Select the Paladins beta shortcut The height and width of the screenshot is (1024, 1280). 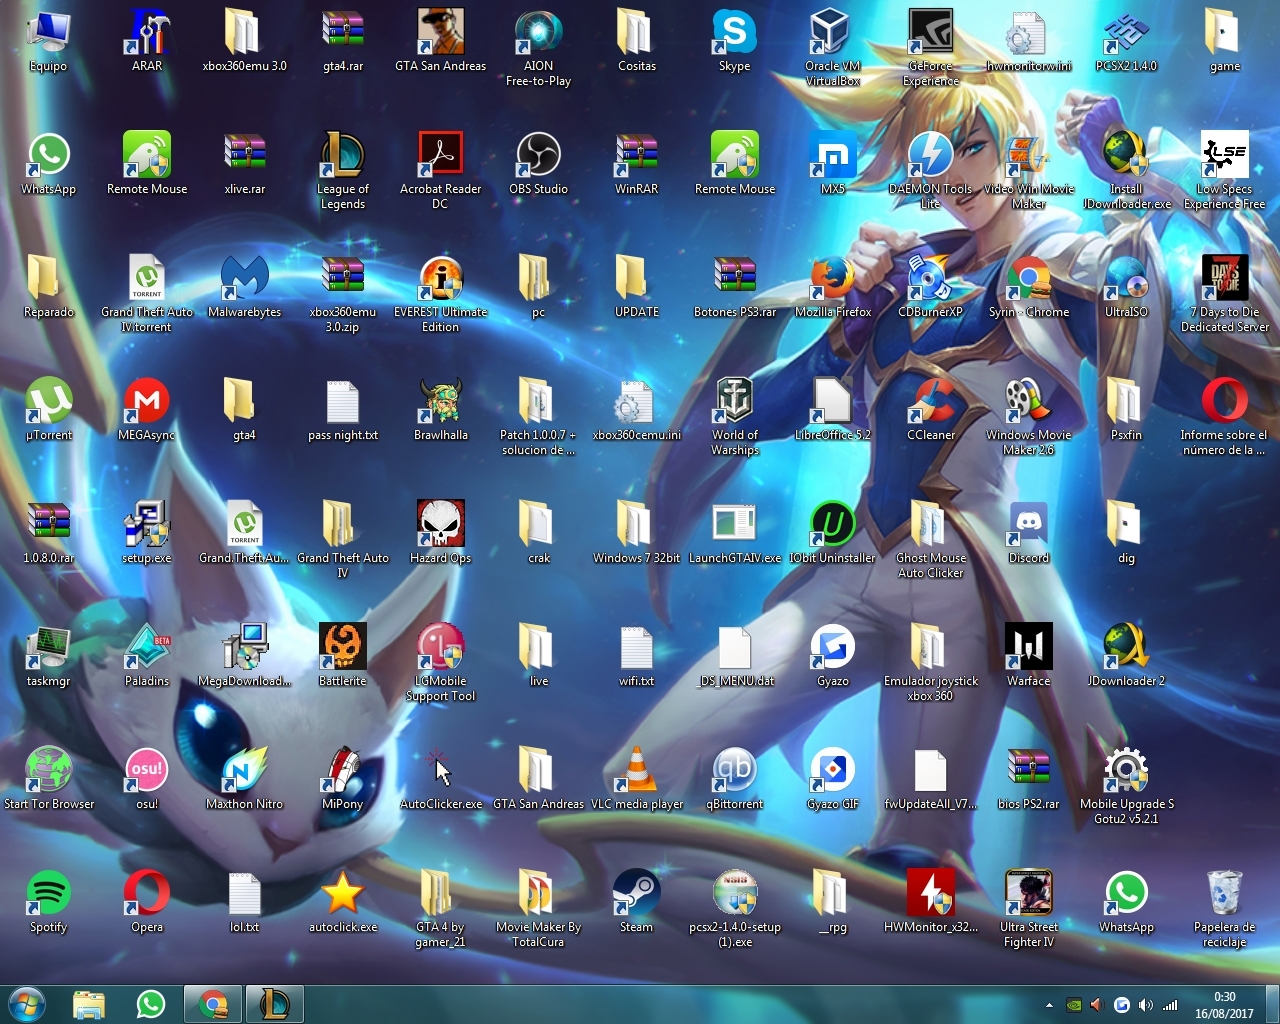147,646
